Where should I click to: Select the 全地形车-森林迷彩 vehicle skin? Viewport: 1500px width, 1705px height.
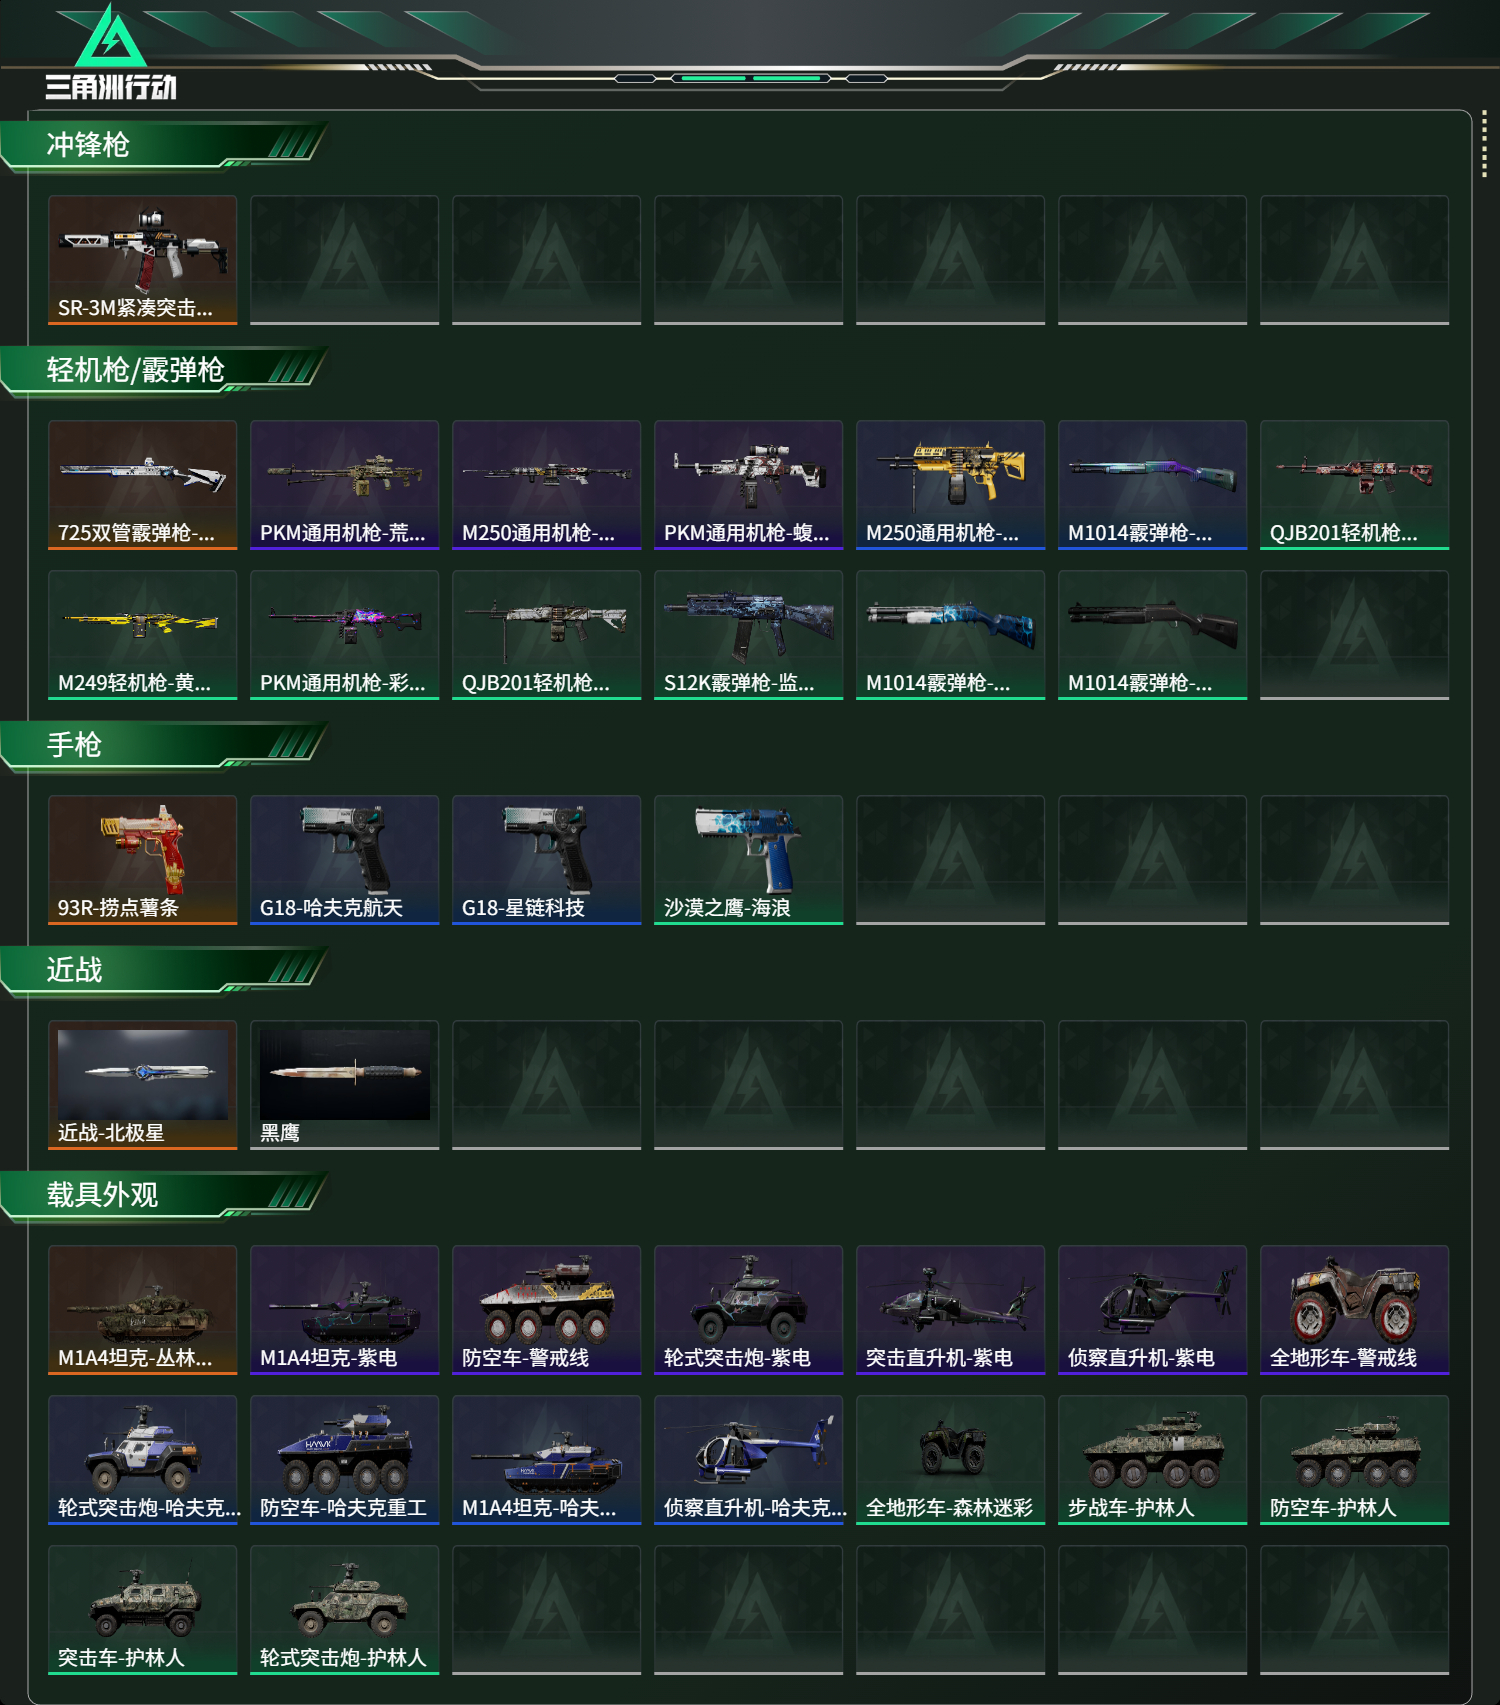[x=951, y=1460]
